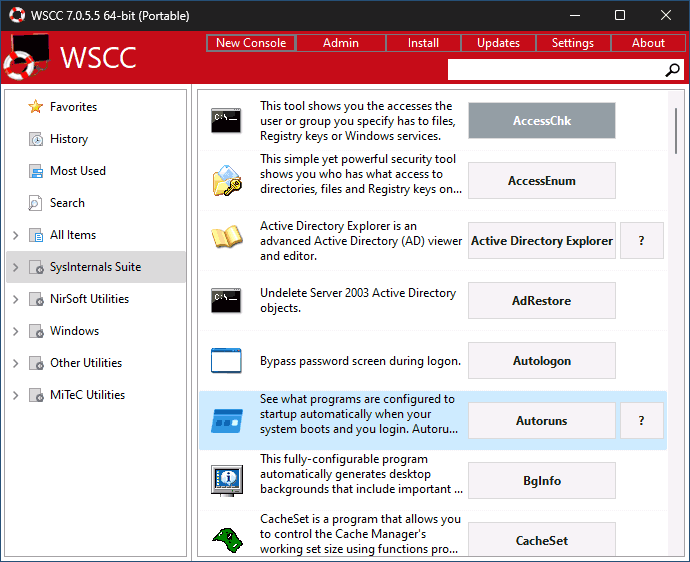Viewport: 690px width, 562px height.
Task: Click the AccessEnum folder-and-key icon
Action: 227,180
